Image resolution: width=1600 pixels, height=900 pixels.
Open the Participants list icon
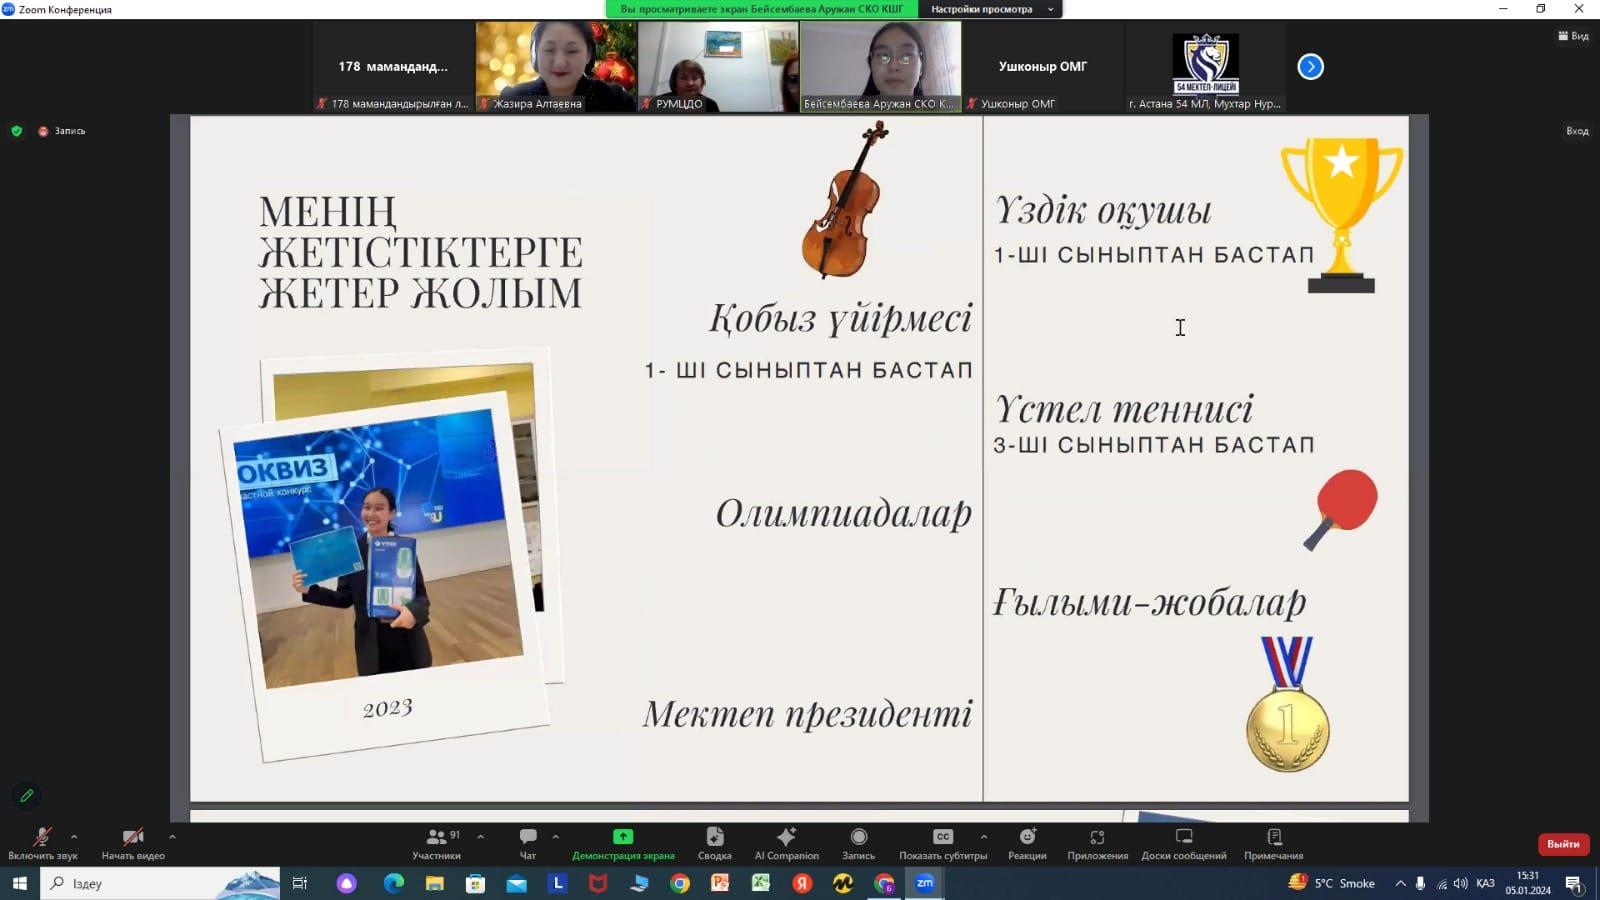437,842
